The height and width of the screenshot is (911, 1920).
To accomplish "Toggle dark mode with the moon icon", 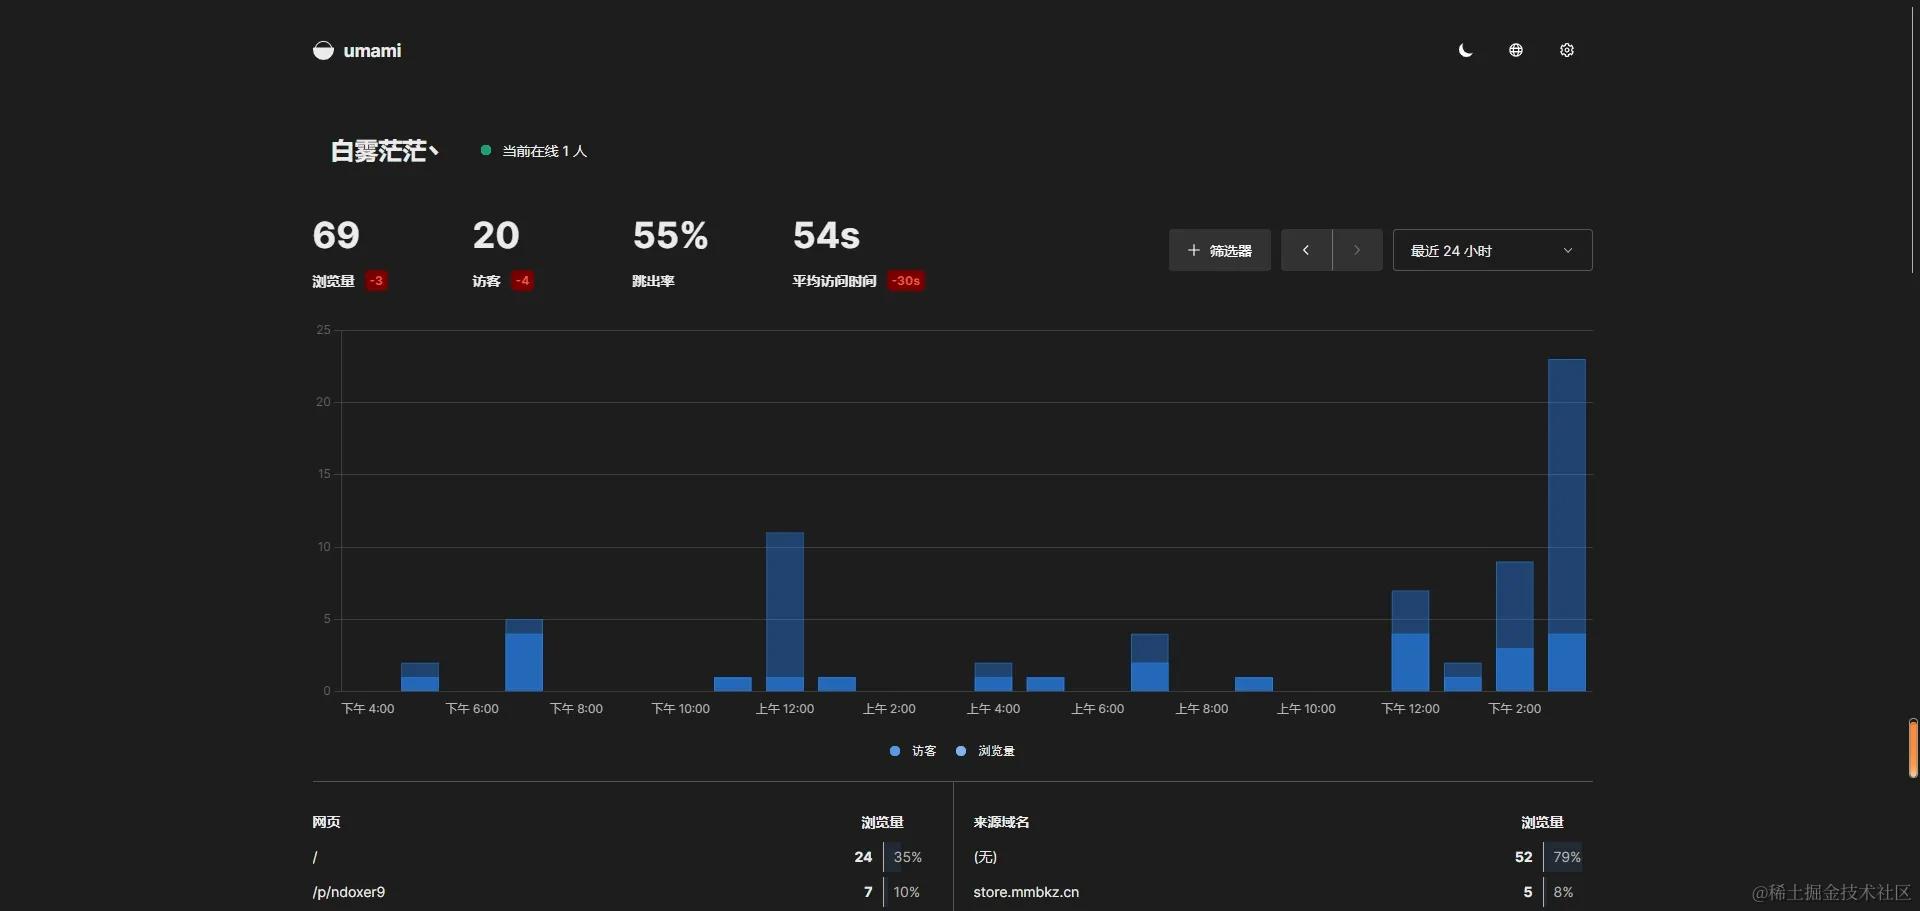I will tap(1465, 50).
